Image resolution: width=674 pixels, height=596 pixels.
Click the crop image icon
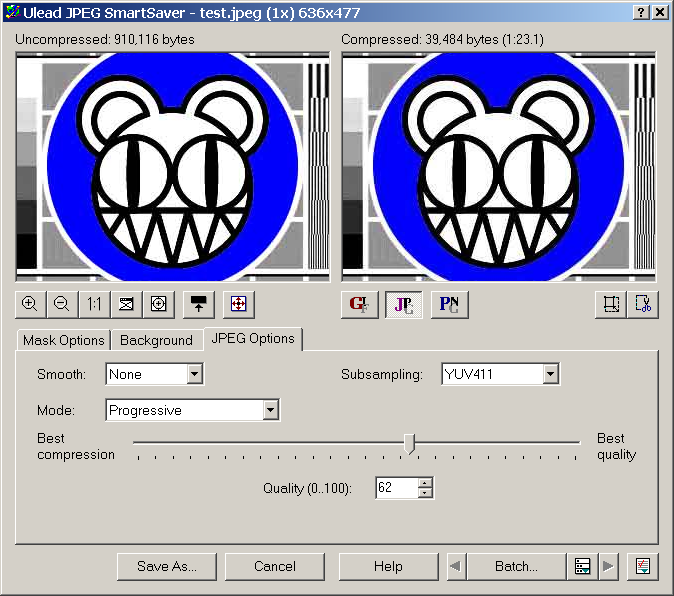tap(611, 304)
